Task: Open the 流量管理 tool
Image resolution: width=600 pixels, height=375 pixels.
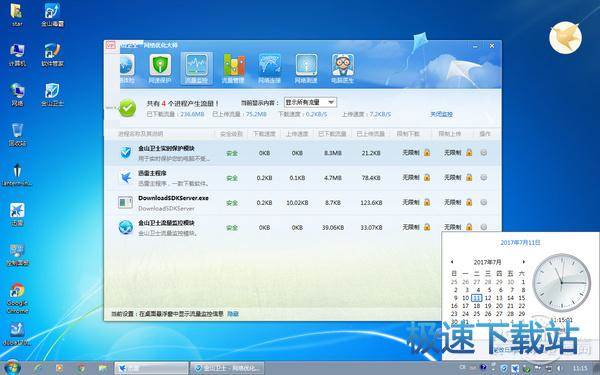Action: (x=233, y=69)
